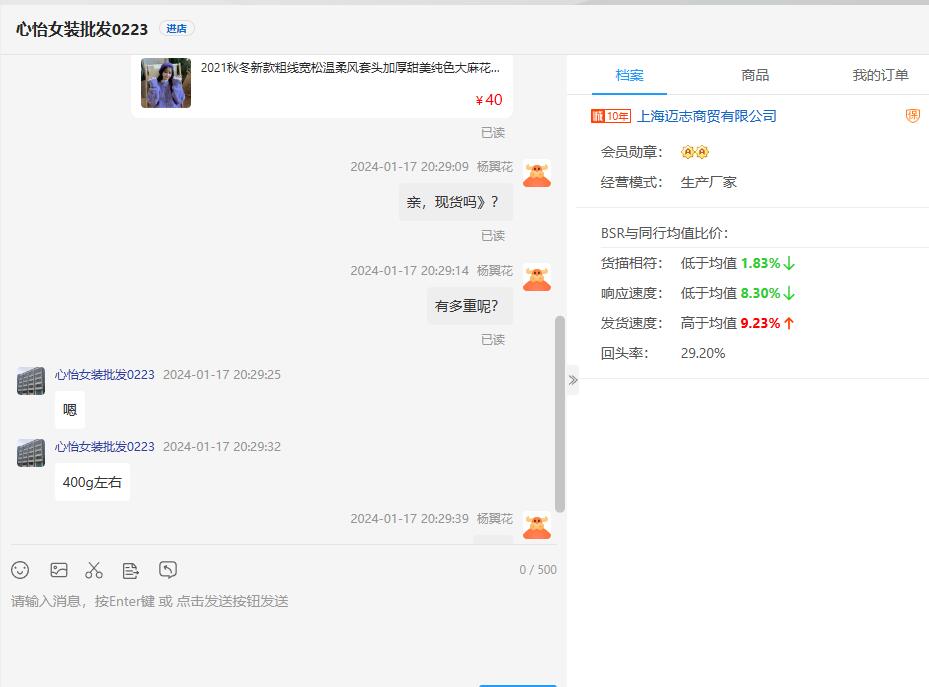This screenshot has height=687, width=929.
Task: Click the send image icon
Action: pyautogui.click(x=59, y=570)
